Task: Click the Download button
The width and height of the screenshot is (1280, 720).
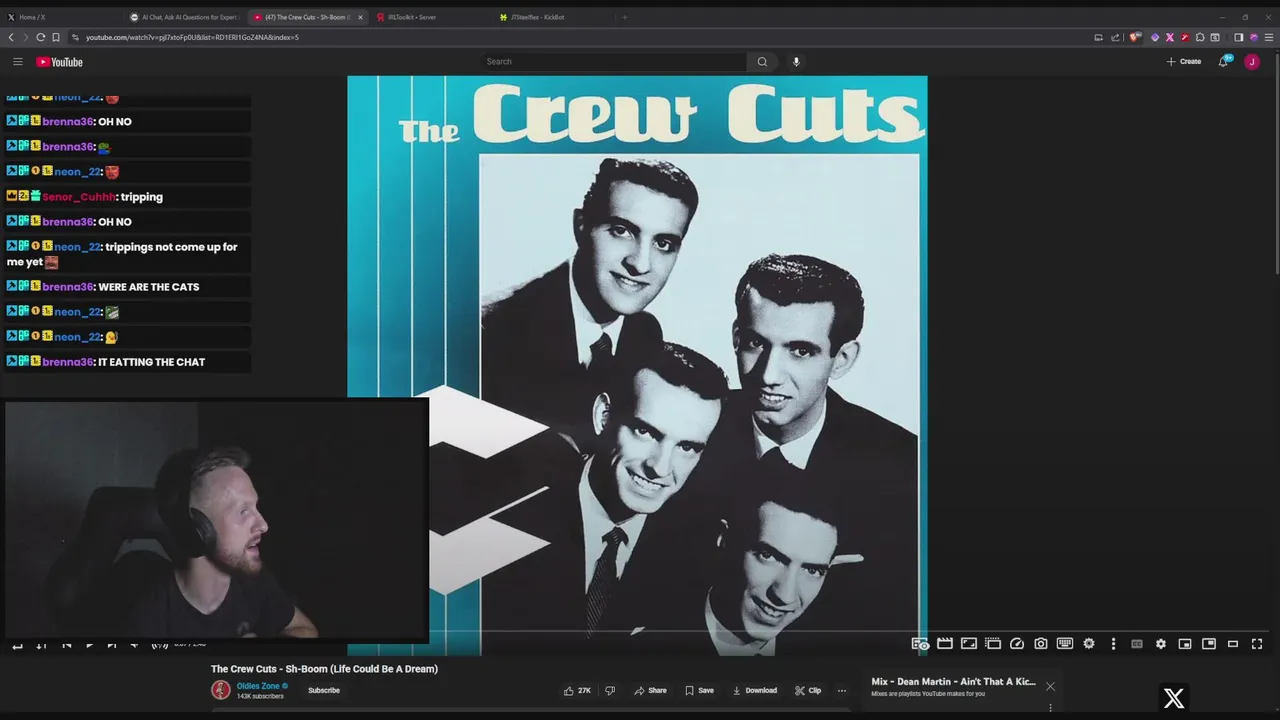Action: (754, 690)
